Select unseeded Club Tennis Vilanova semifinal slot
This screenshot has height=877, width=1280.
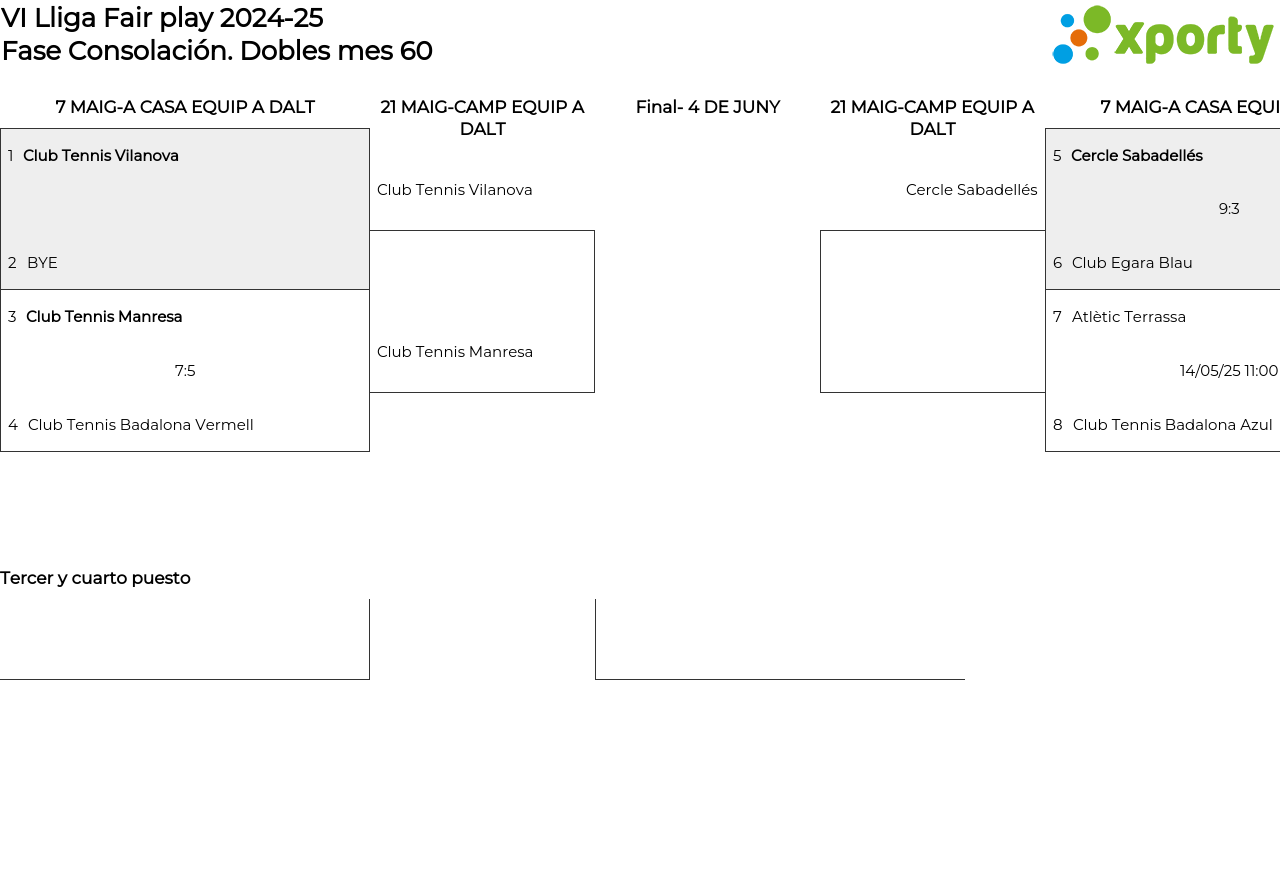coord(455,190)
